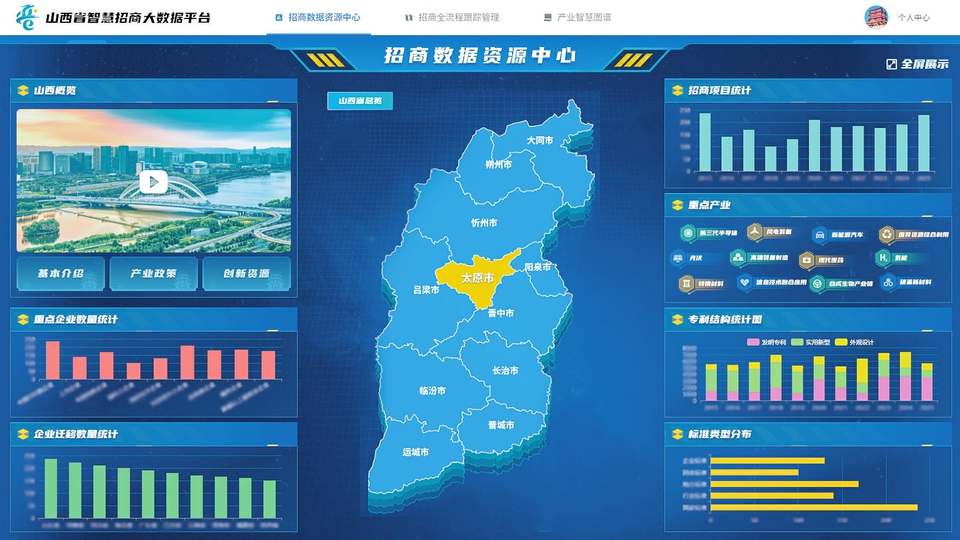Screen dimensions: 960x540
Task: Play the Shanxi overview video
Action: pyautogui.click(x=153, y=182)
